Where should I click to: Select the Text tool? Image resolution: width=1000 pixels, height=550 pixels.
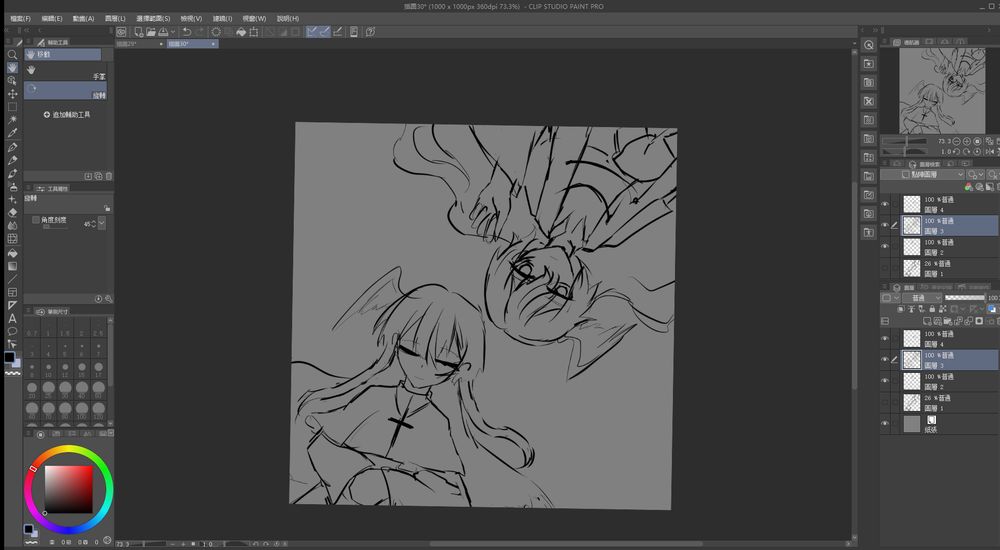coord(12,318)
